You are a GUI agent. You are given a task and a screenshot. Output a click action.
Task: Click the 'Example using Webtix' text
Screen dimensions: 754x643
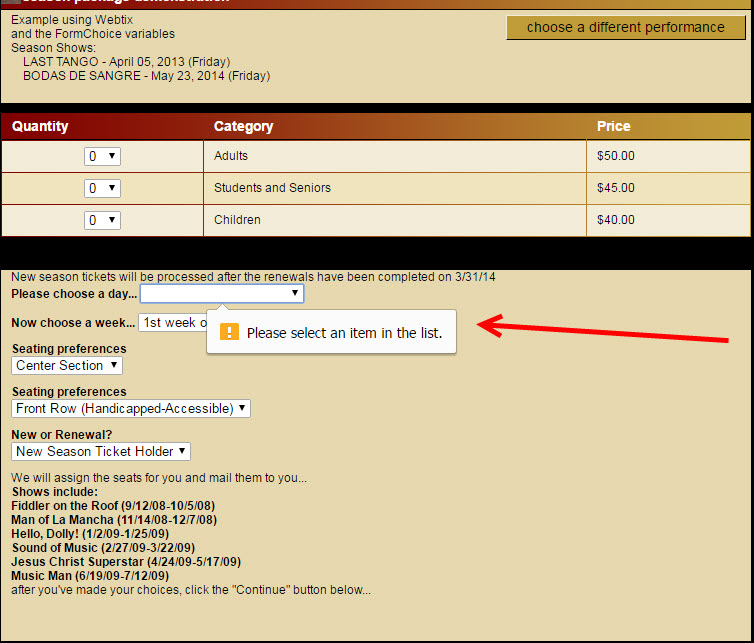[72, 20]
